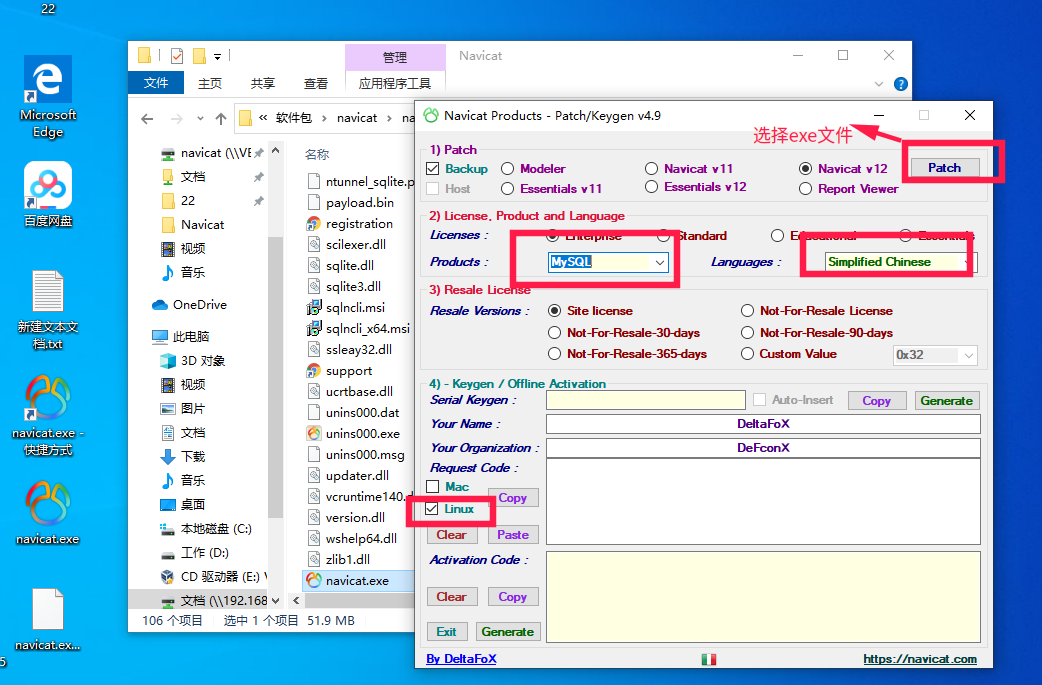
Task: Open the 文件 menu in Explorer
Action: point(156,83)
